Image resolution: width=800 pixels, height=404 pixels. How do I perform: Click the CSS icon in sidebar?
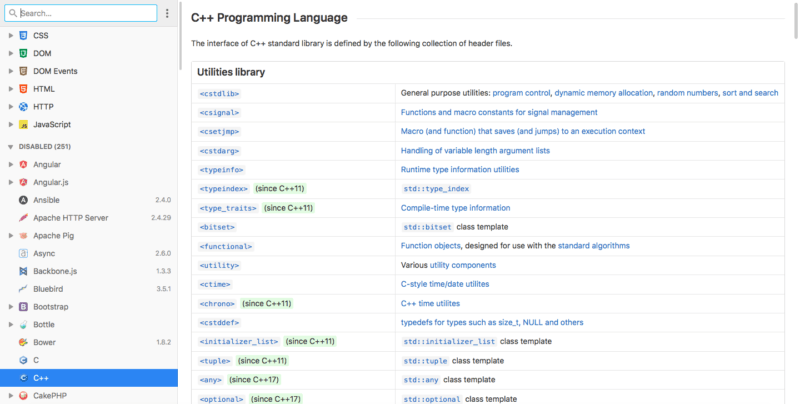[23, 35]
